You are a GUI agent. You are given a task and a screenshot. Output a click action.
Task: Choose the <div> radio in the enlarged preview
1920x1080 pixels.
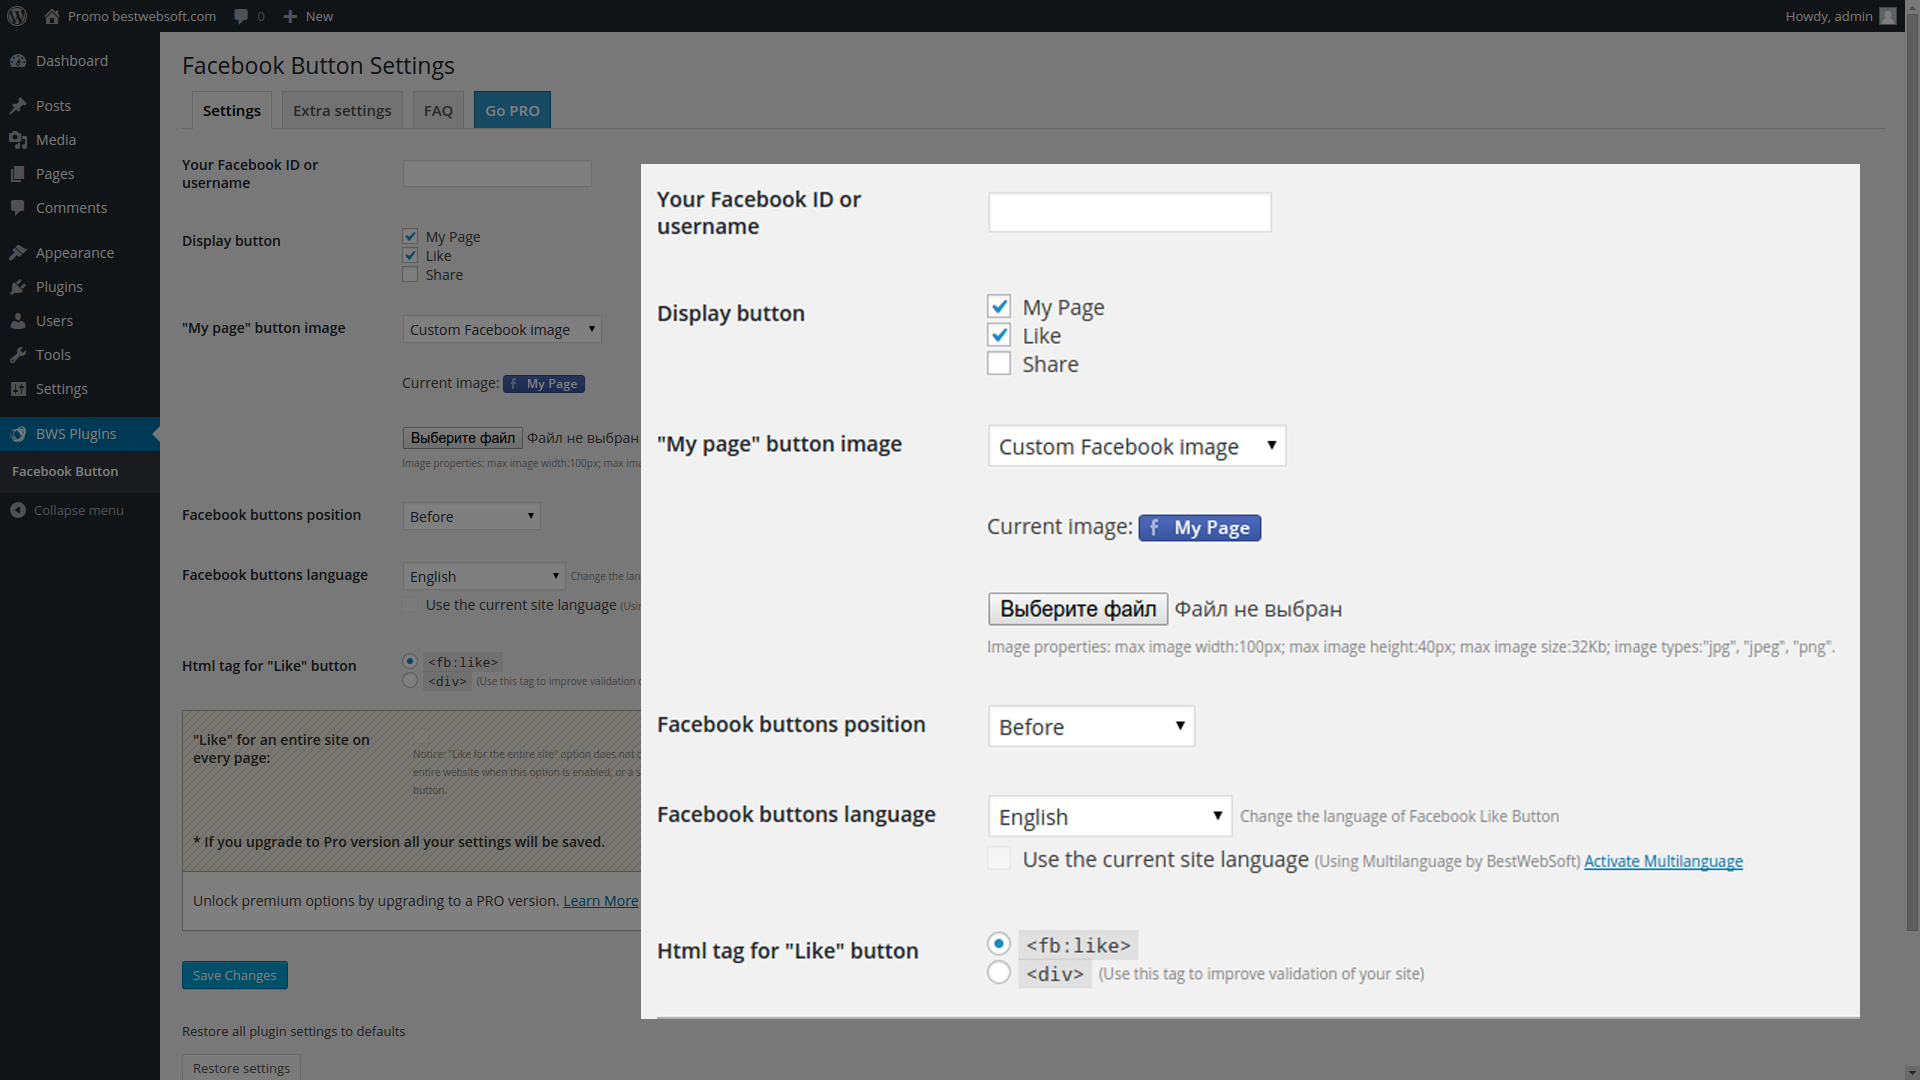(999, 972)
